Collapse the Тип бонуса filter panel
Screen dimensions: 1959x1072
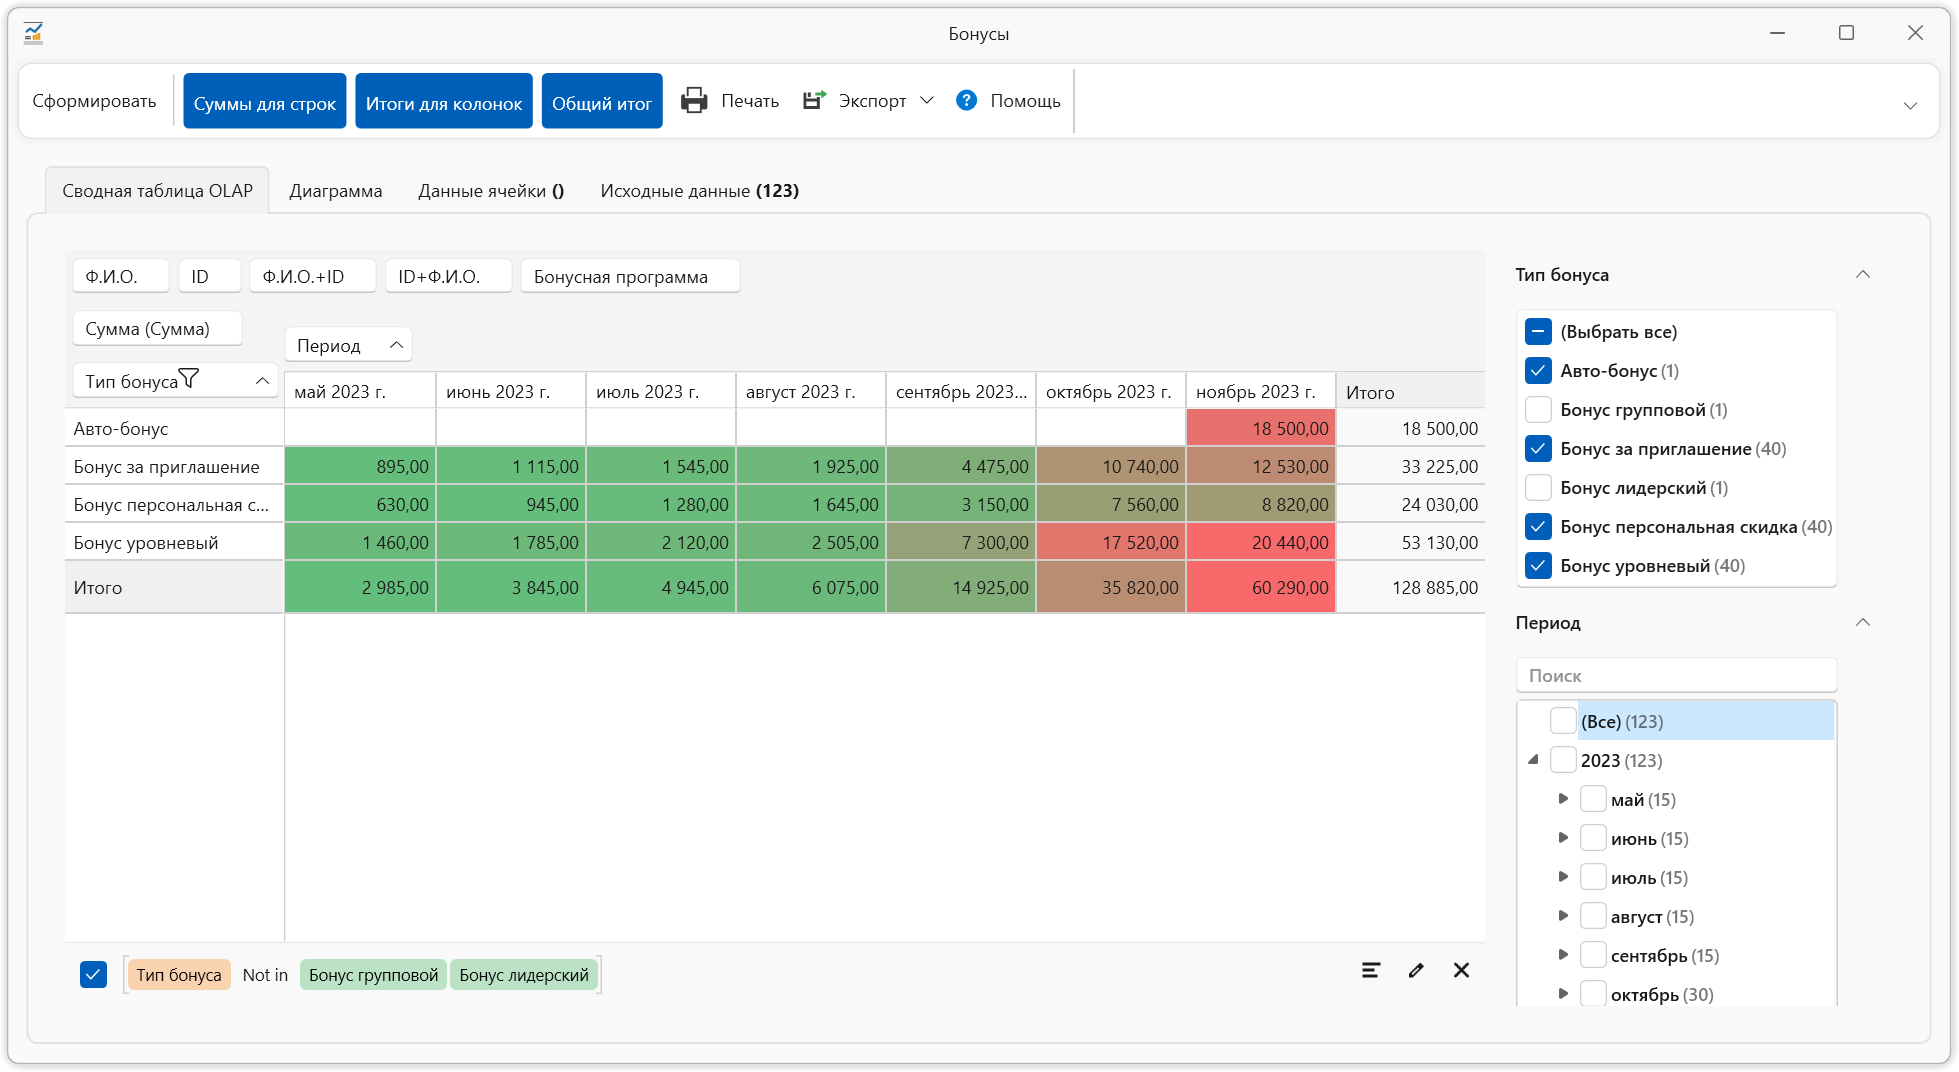point(1862,275)
